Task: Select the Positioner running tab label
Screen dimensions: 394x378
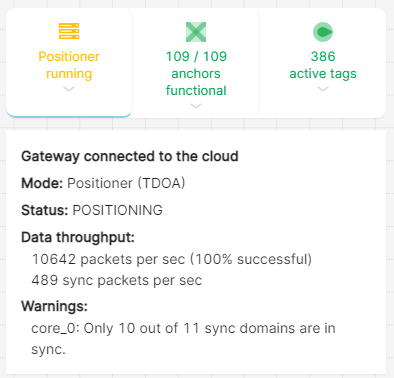Action: (69, 65)
